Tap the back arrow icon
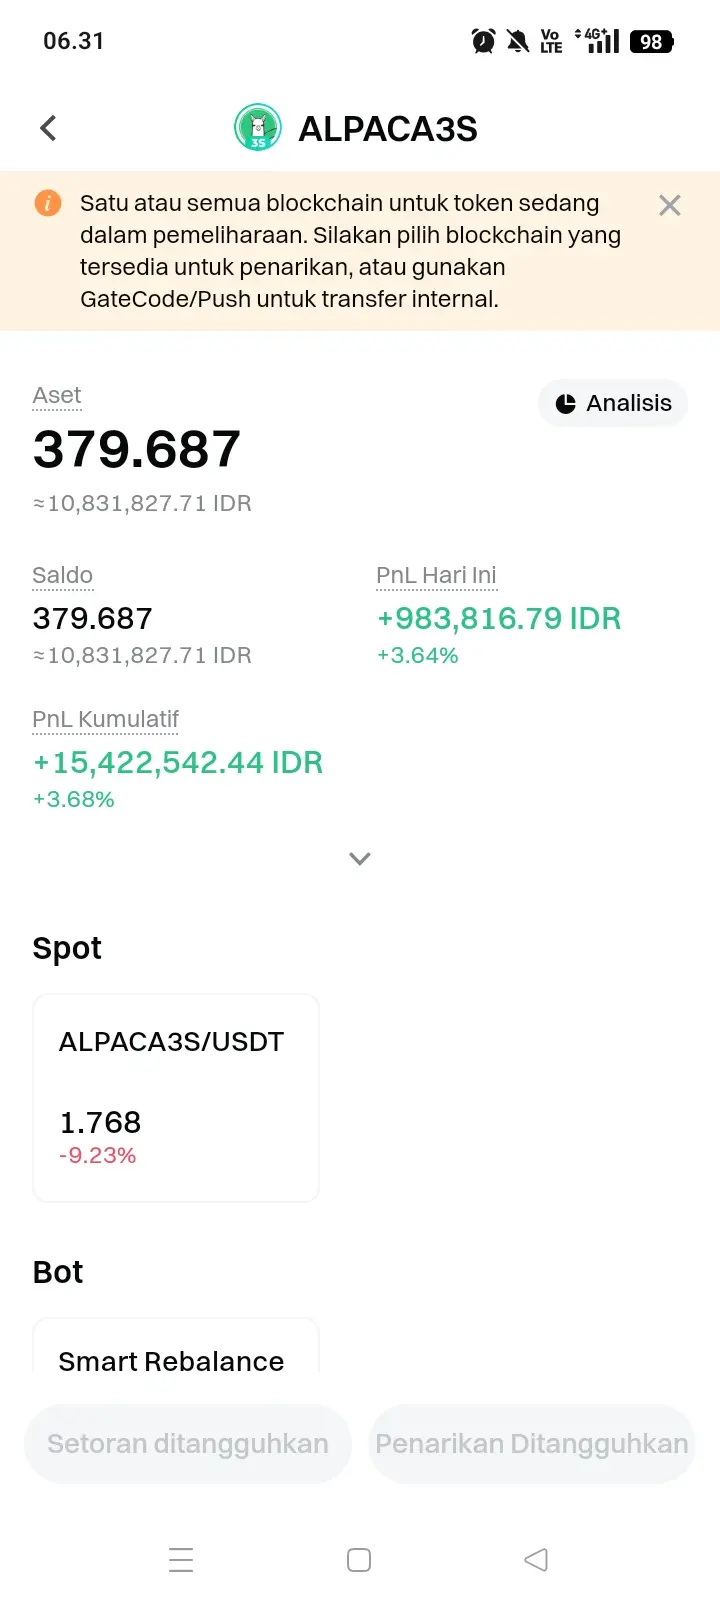This screenshot has width=720, height=1604. (x=48, y=128)
